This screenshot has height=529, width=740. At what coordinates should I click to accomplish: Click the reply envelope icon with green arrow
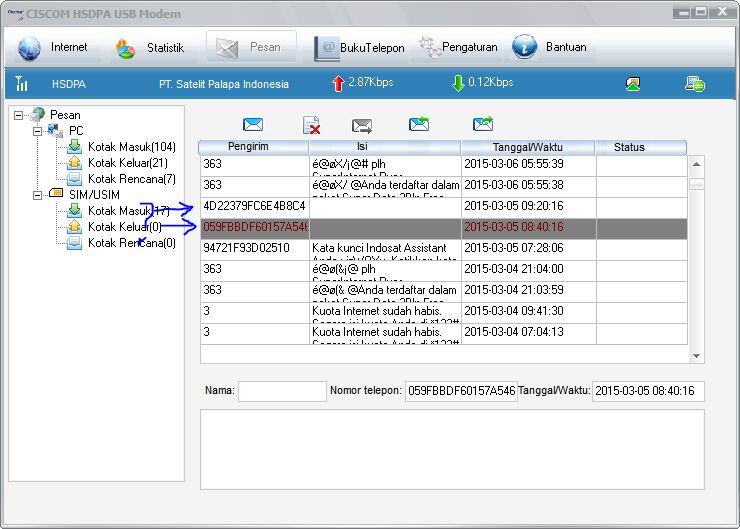click(x=419, y=124)
